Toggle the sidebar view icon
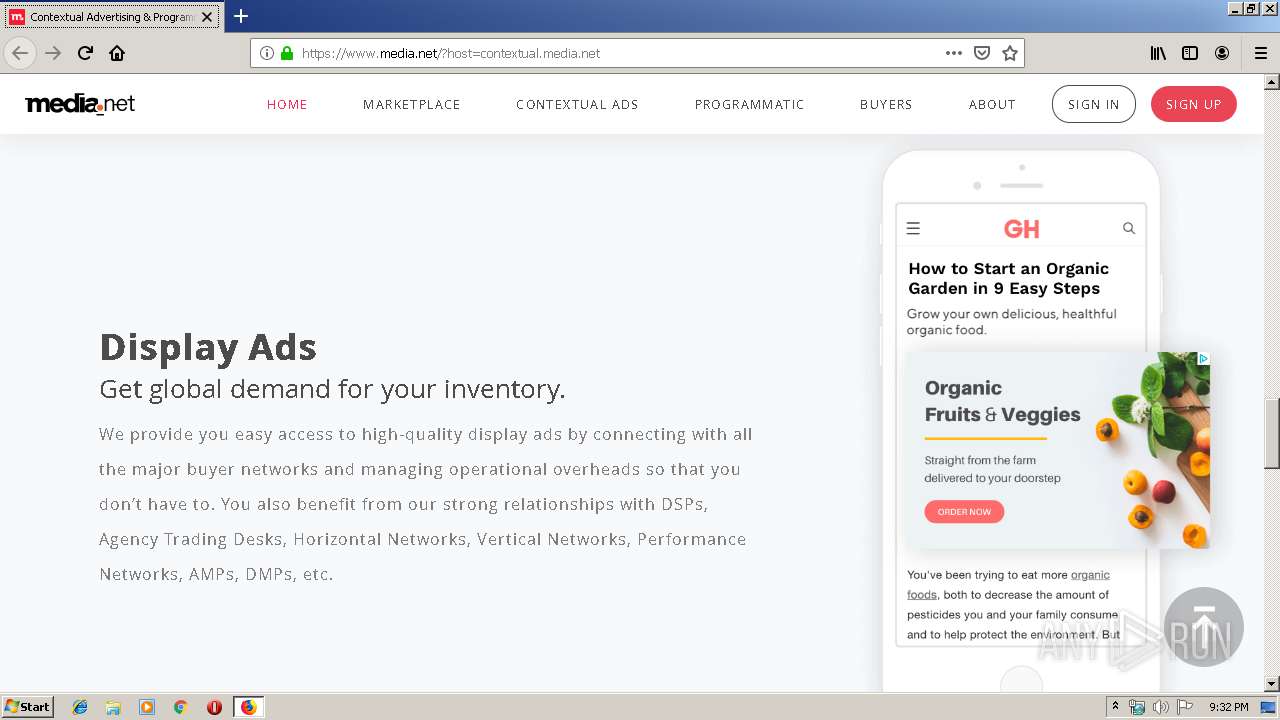 [x=1190, y=53]
